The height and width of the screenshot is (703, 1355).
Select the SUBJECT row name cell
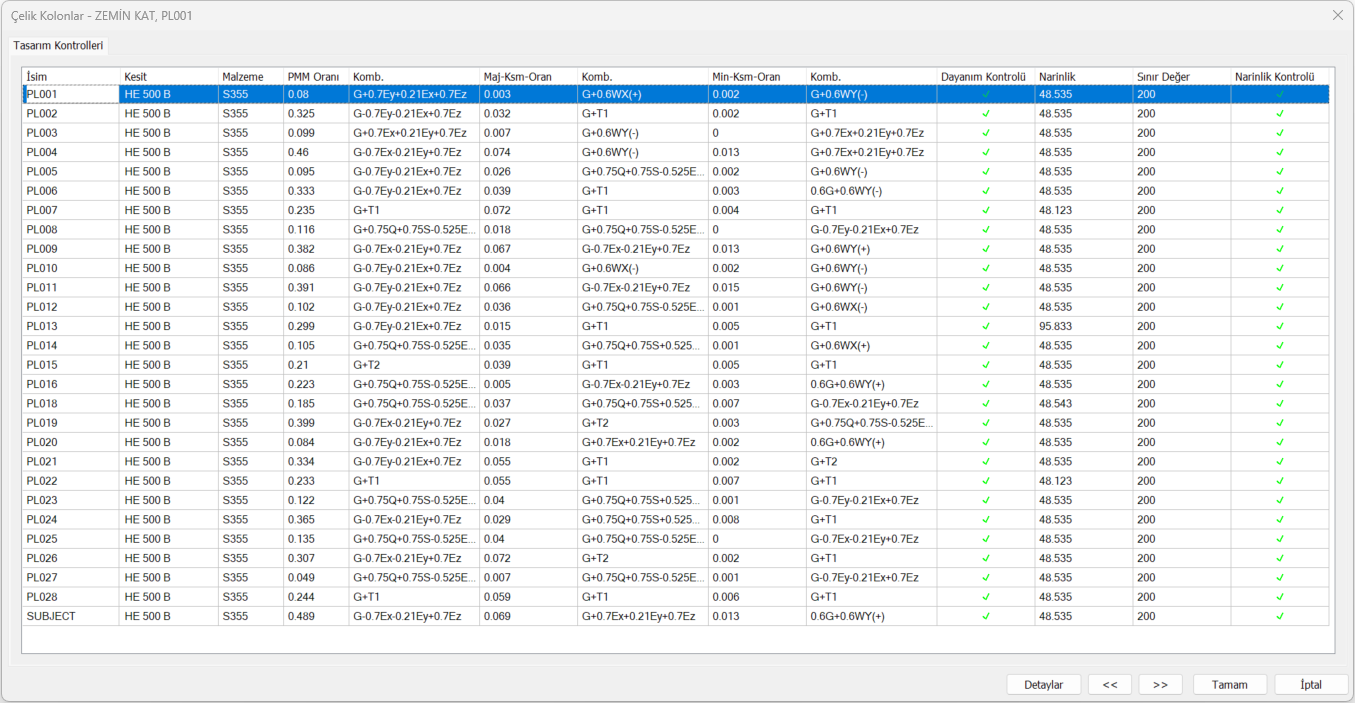70,616
